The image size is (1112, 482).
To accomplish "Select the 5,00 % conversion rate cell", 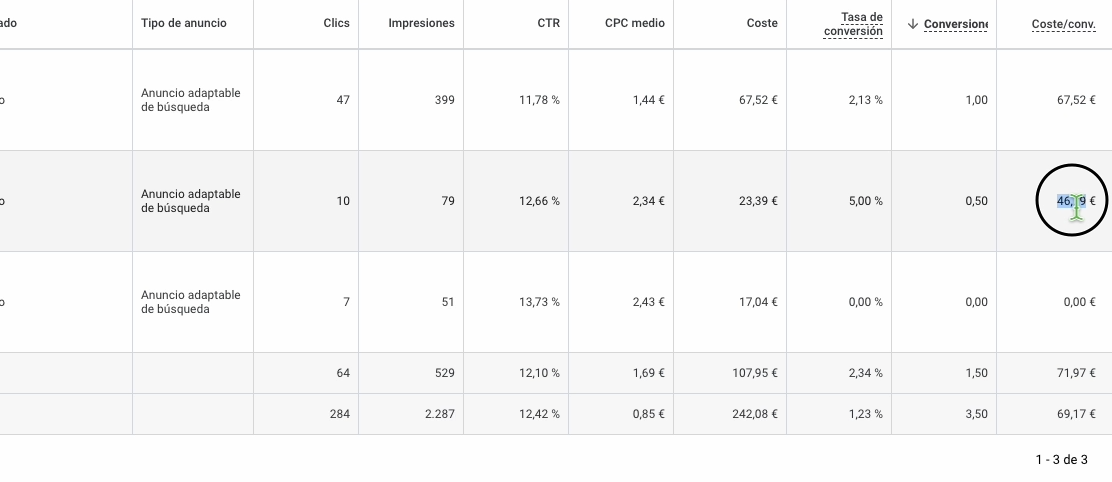I will (x=865, y=201).
